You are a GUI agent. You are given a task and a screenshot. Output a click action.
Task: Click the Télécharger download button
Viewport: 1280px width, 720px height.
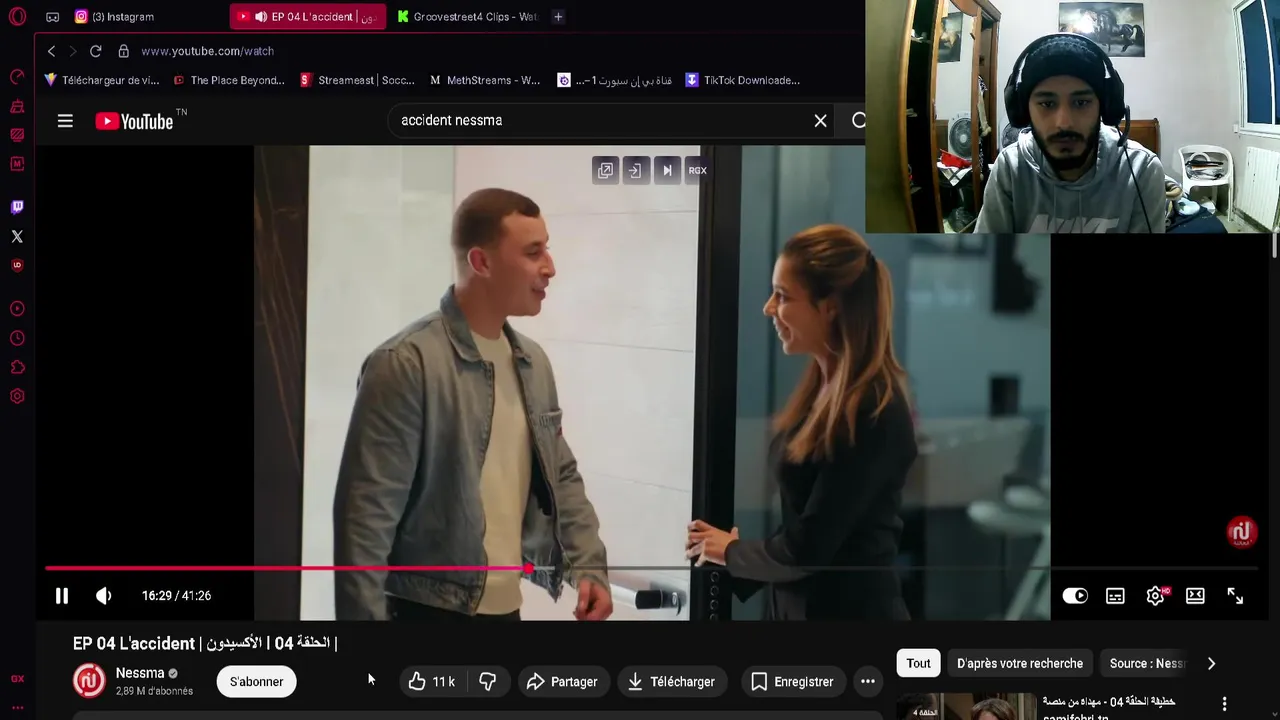click(x=671, y=682)
